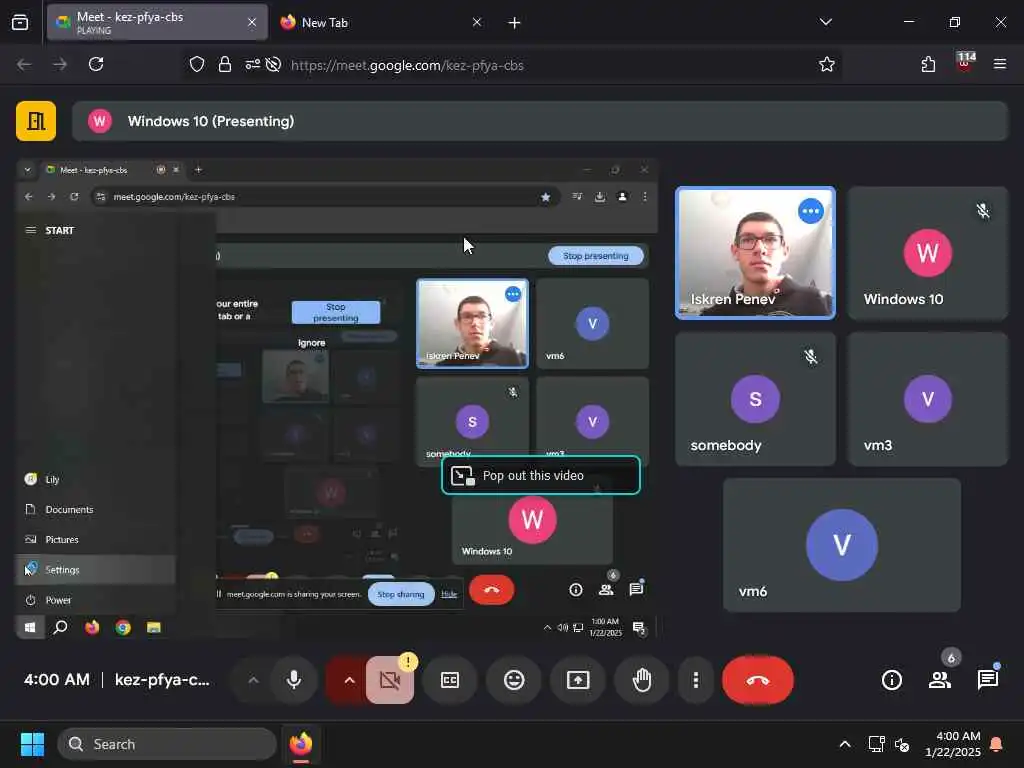Viewport: 1024px width, 768px height.
Task: Raise hand in the meeting
Action: click(x=642, y=680)
